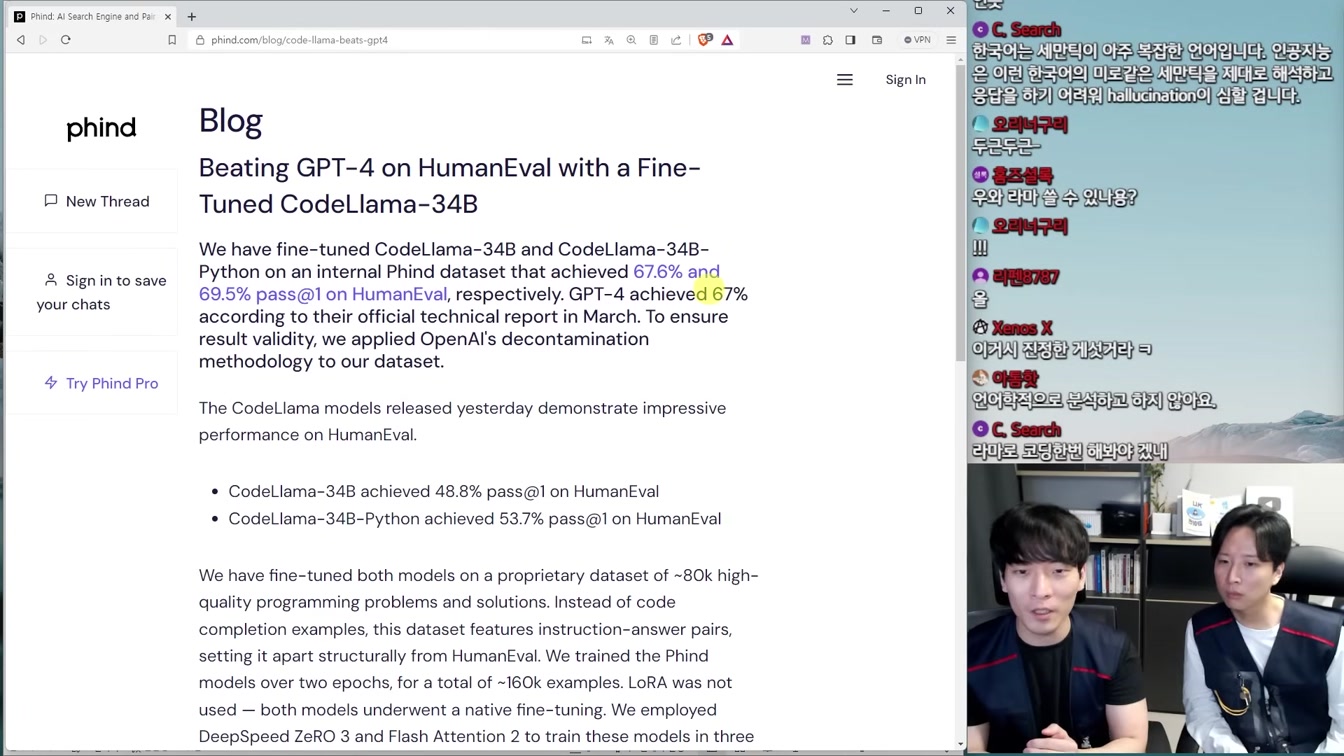Reload the Phind blog page
Image resolution: width=1344 pixels, height=756 pixels.
point(66,40)
